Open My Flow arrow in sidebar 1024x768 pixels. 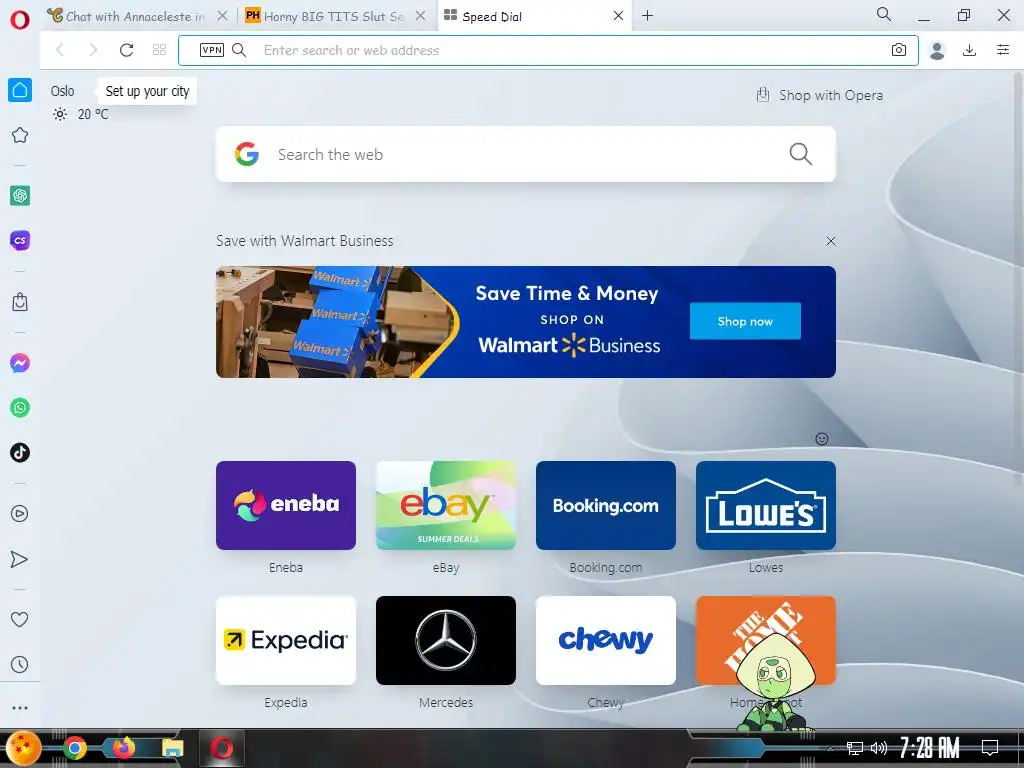20,559
